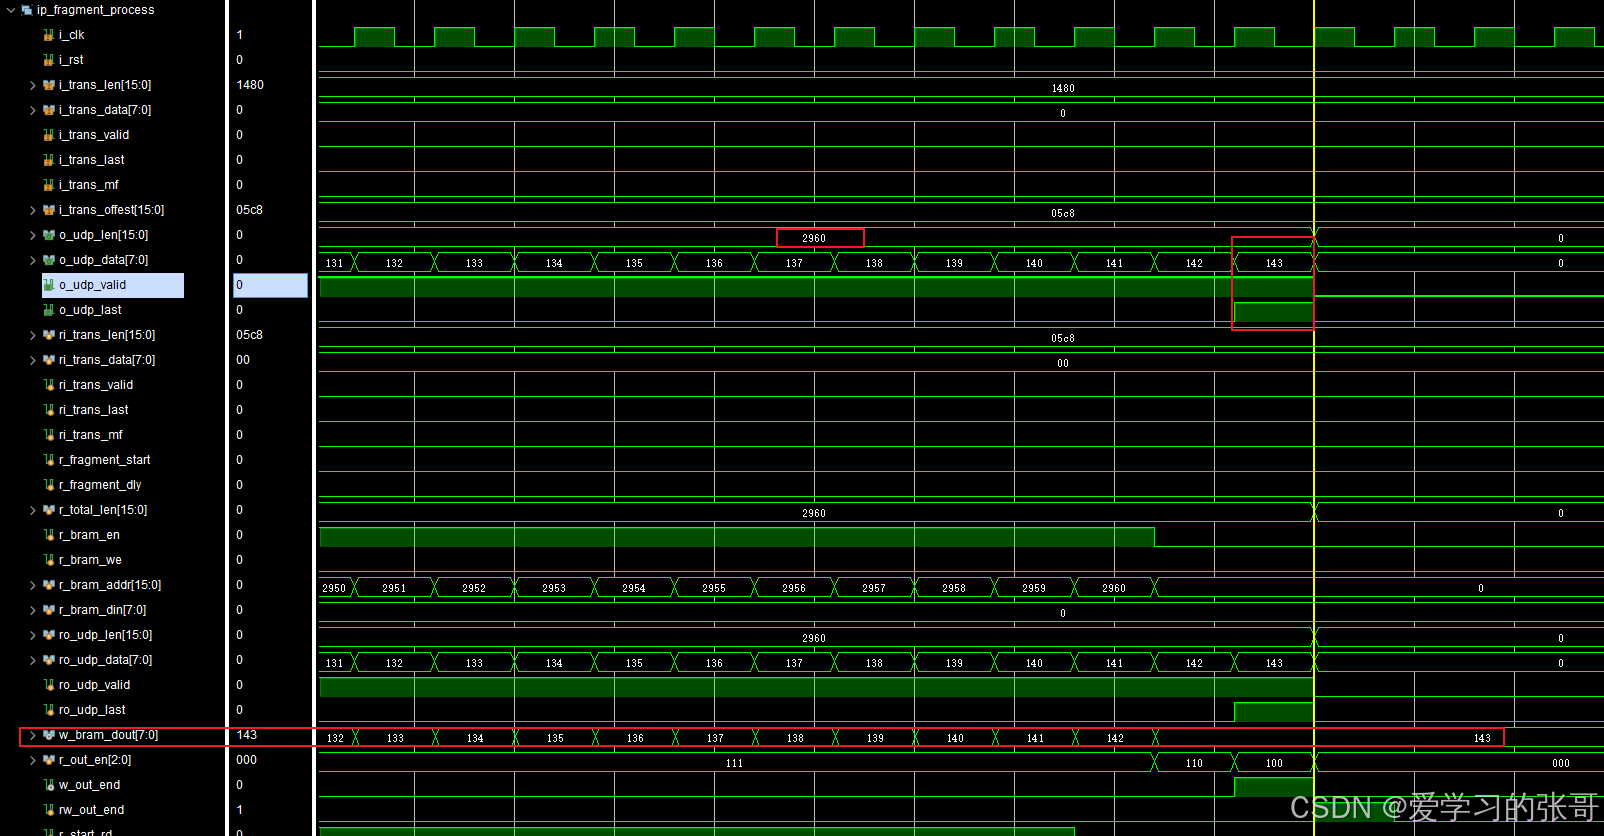Screen dimensions: 1604x836
Task: Click the ri_trans_mf signal icon
Action: (49, 435)
